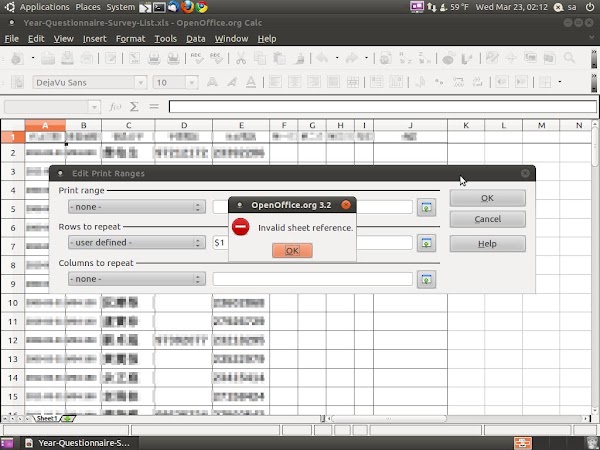600x450 pixels.
Task: Open the Insert menu
Action: (95, 39)
